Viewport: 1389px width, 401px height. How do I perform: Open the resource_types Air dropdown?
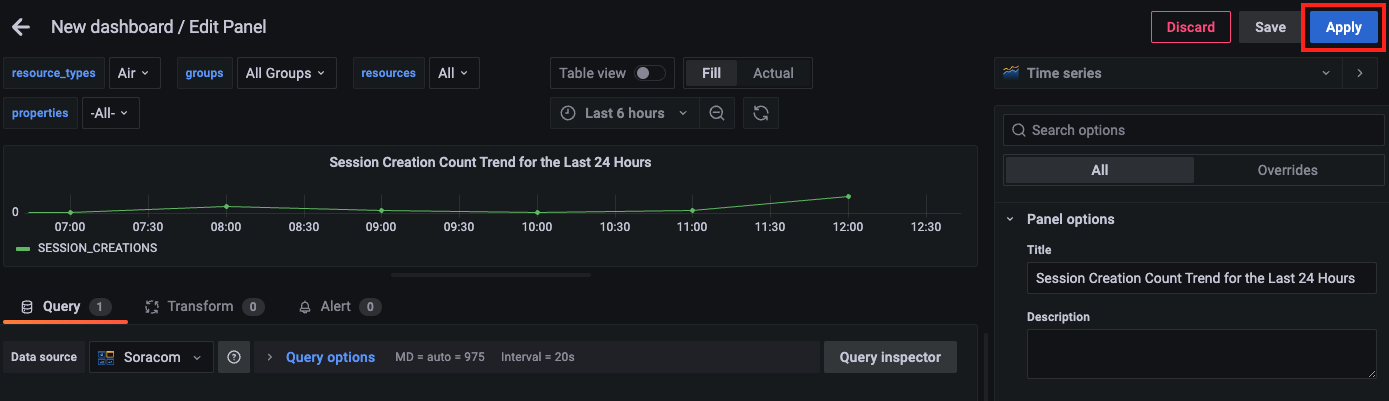click(x=134, y=73)
